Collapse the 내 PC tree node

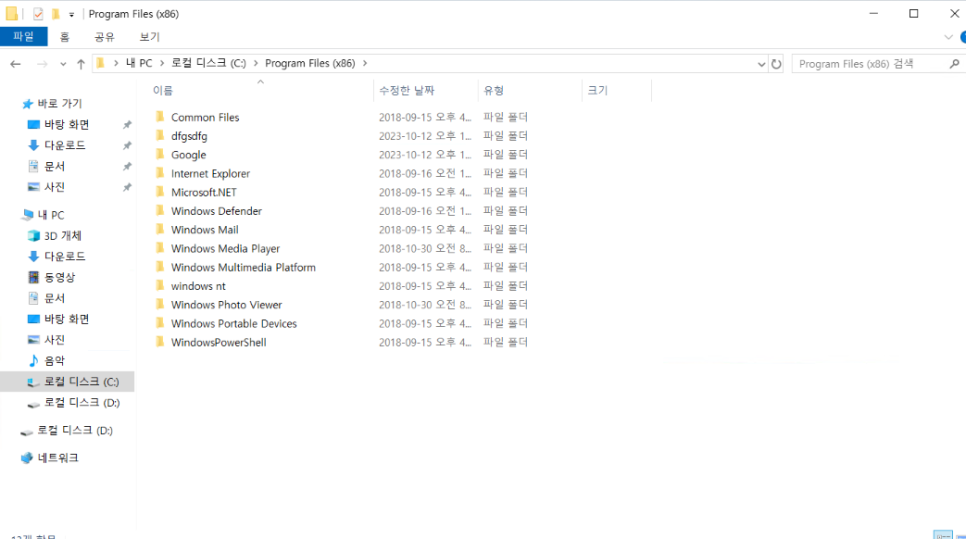pos(11,215)
